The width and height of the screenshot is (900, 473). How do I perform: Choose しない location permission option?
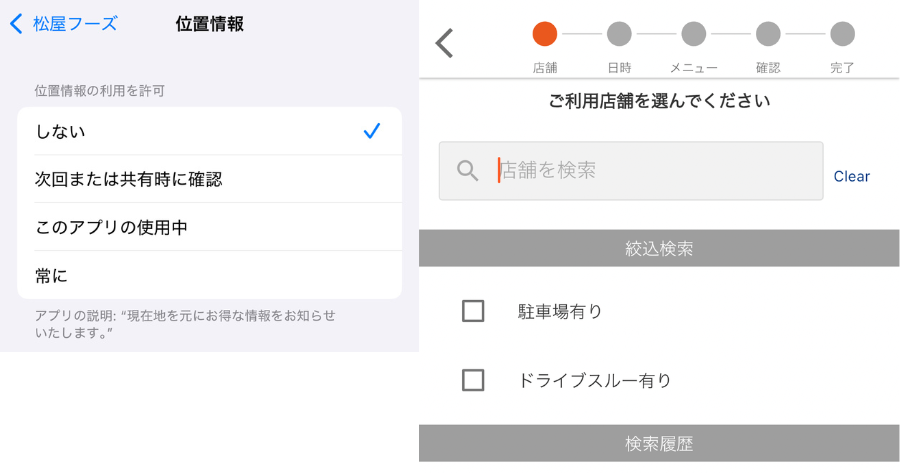click(210, 131)
